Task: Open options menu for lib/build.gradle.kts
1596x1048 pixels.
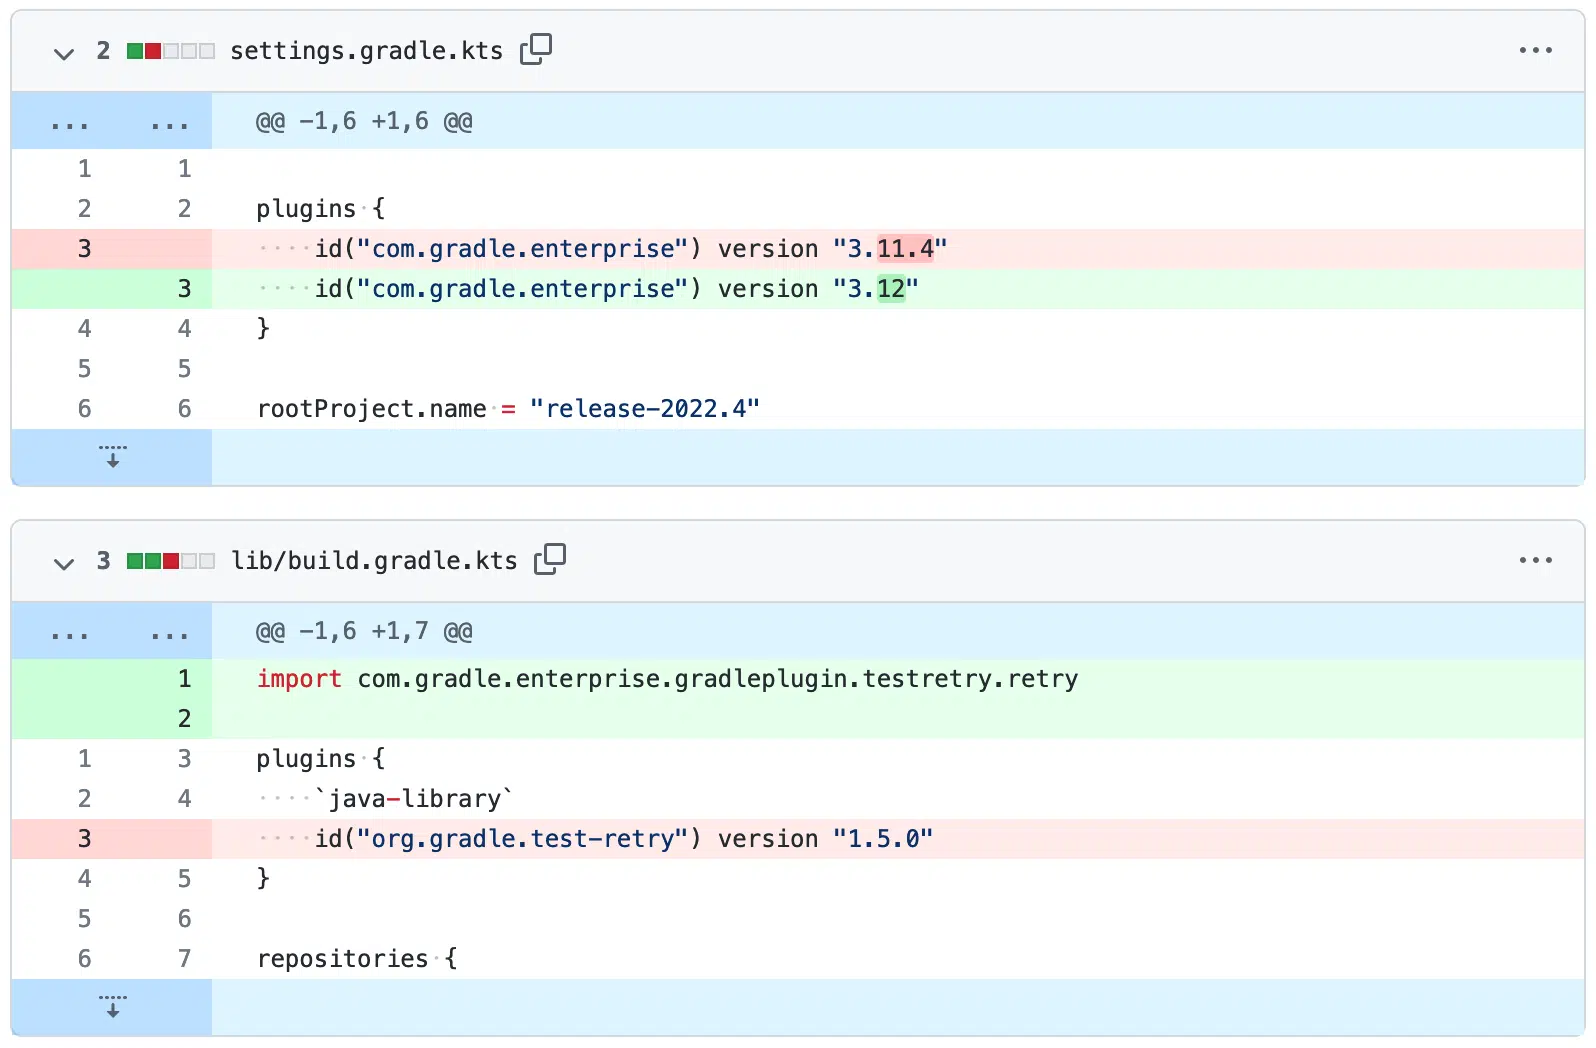Action: click(x=1535, y=560)
